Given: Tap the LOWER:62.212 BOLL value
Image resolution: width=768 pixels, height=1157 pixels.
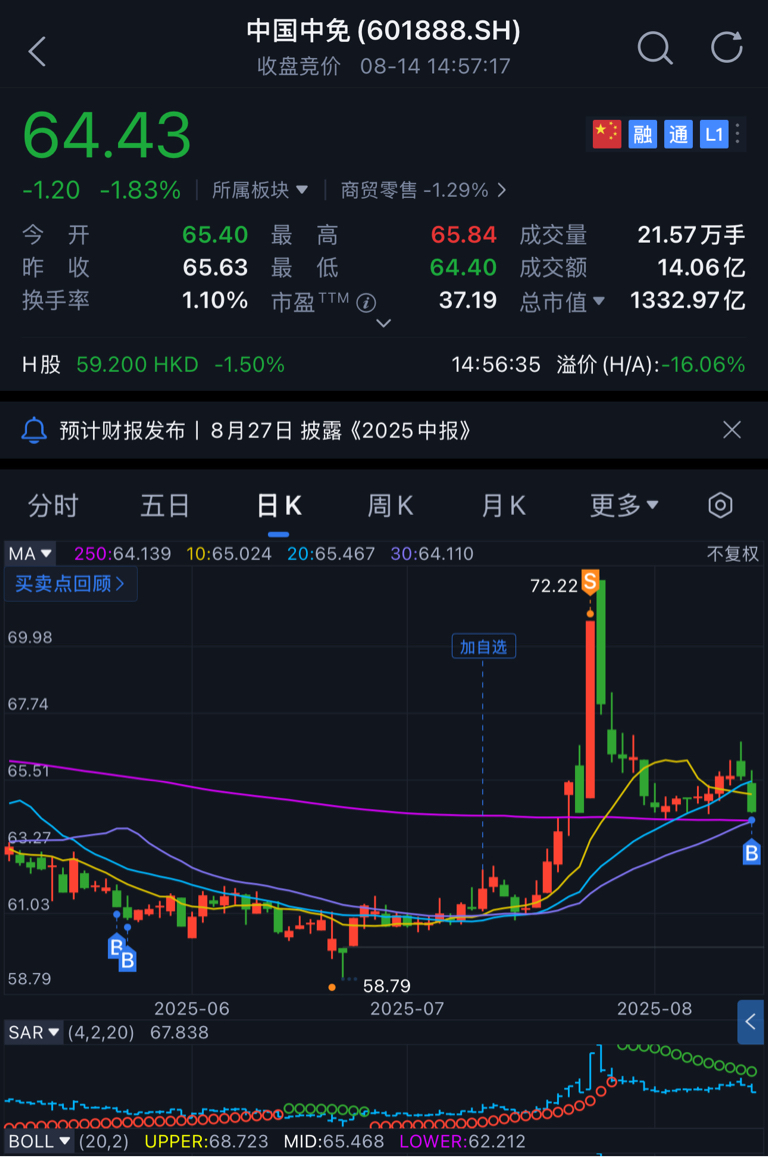Looking at the screenshot, I should pos(462,1142).
